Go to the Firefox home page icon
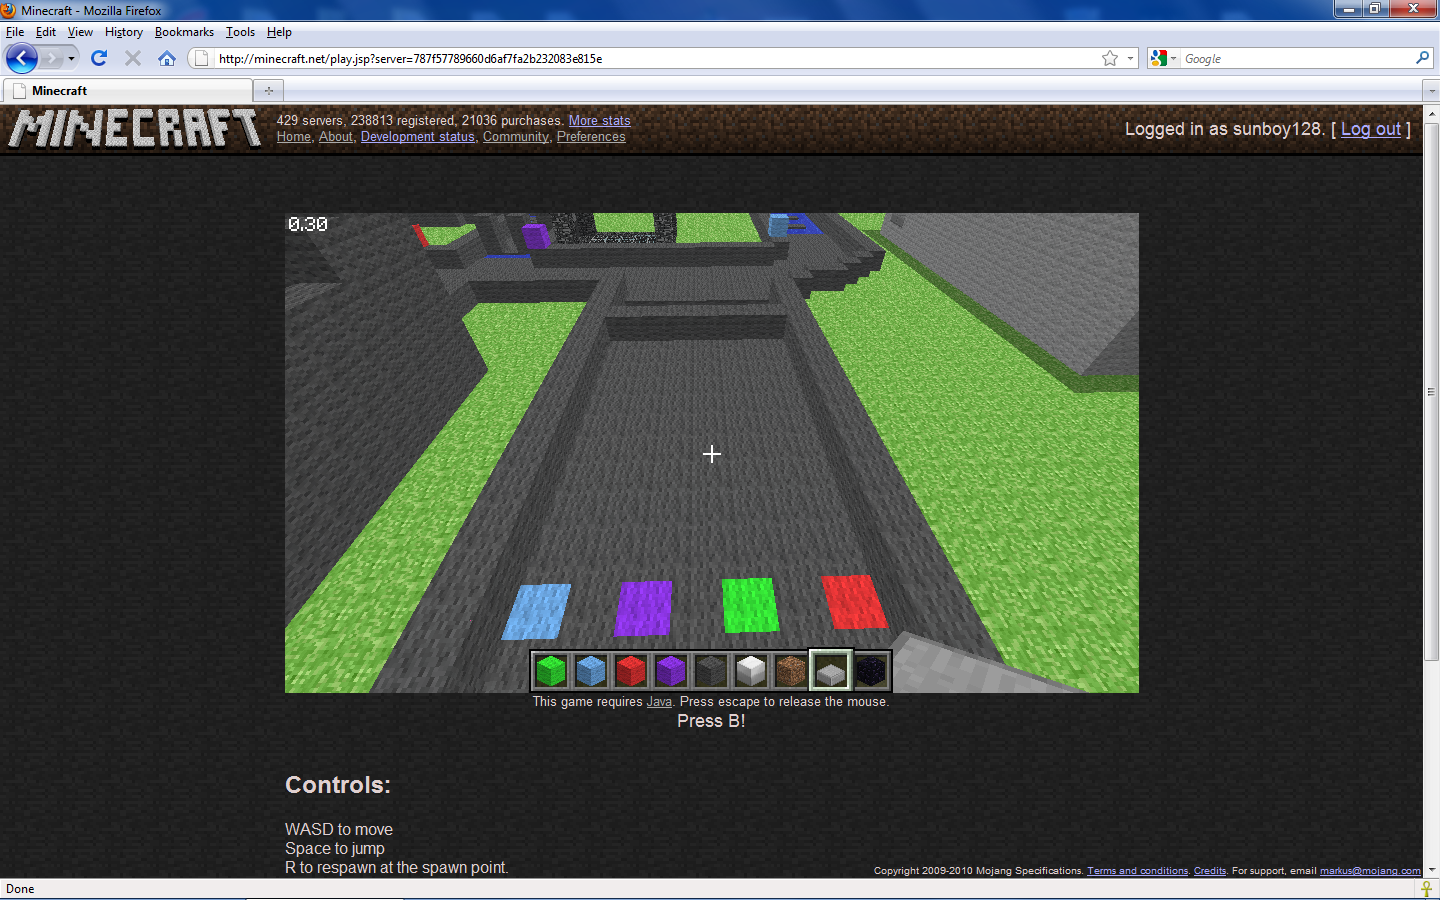The height and width of the screenshot is (900, 1440). pos(167,58)
